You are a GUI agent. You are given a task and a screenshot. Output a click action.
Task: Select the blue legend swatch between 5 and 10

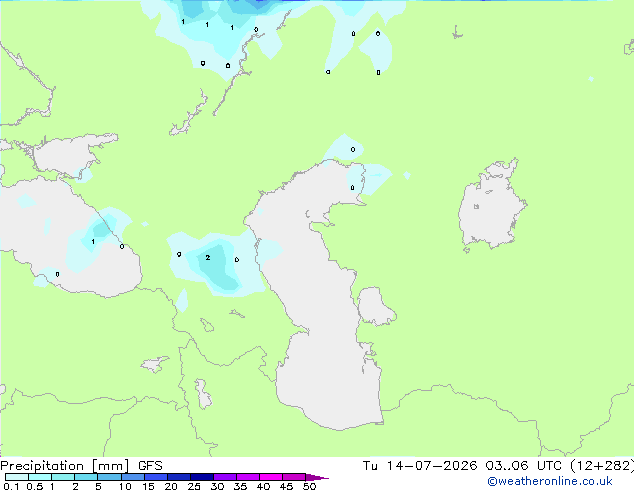click(x=109, y=477)
